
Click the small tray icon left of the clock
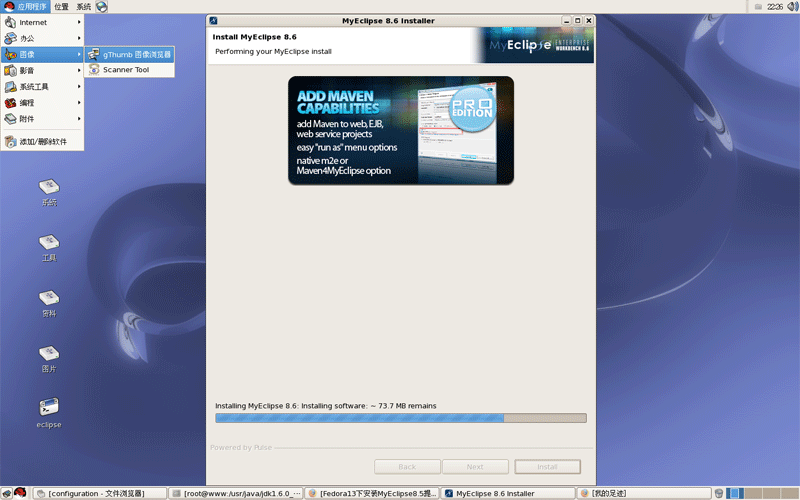[x=758, y=7]
